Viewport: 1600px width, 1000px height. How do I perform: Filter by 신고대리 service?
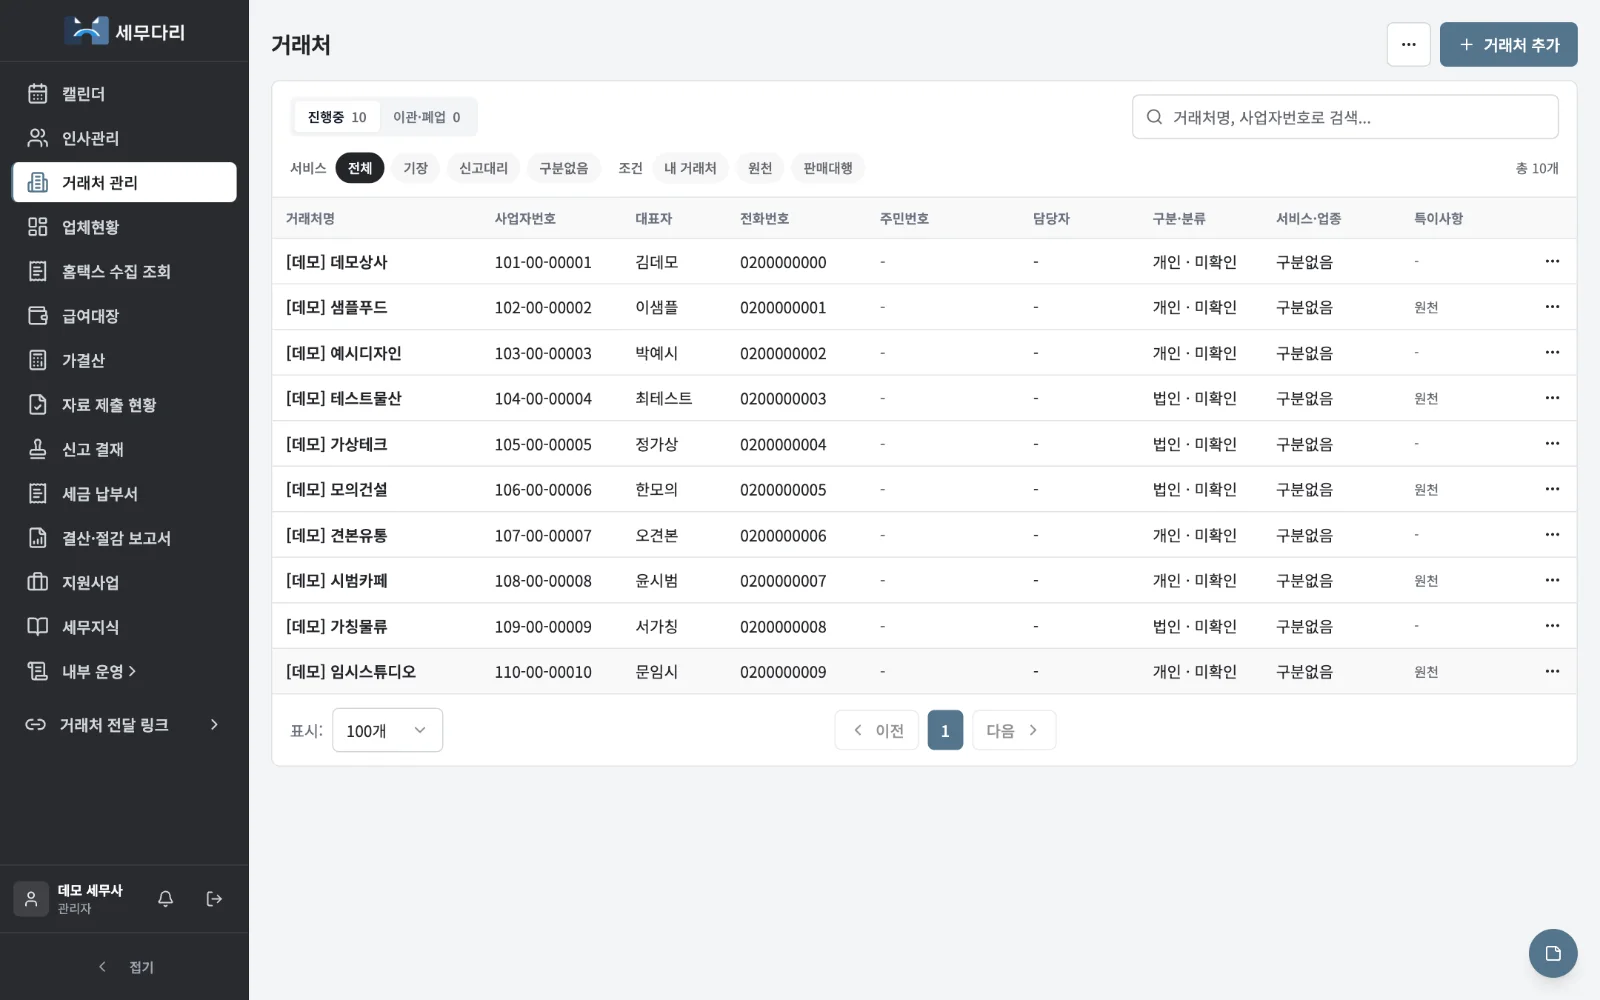tap(483, 168)
